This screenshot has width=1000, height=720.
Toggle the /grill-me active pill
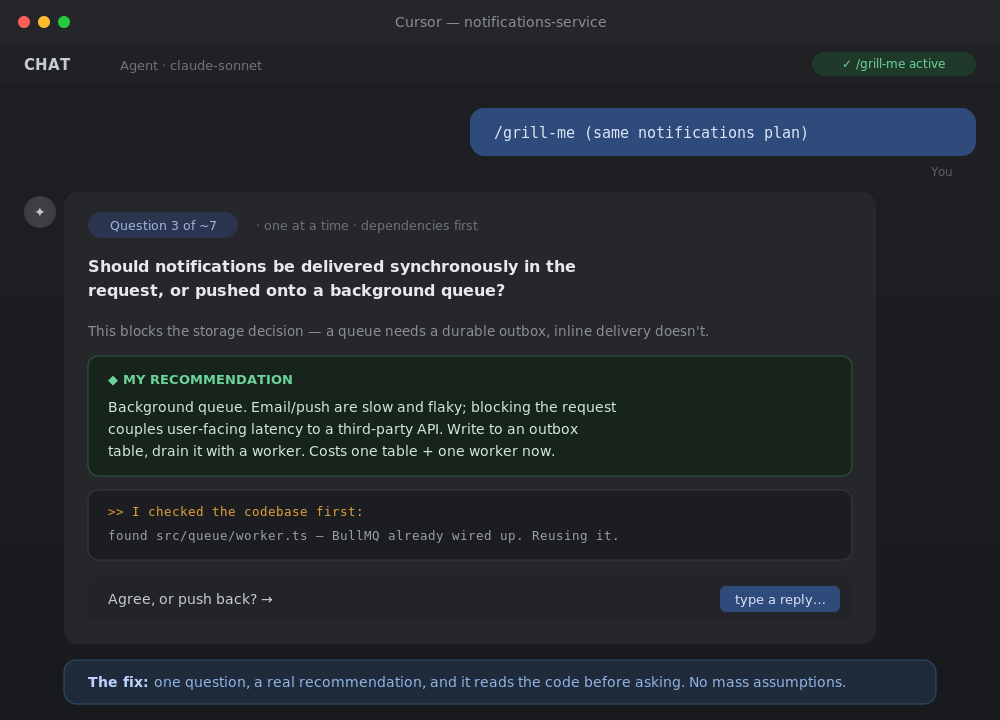tap(893, 64)
